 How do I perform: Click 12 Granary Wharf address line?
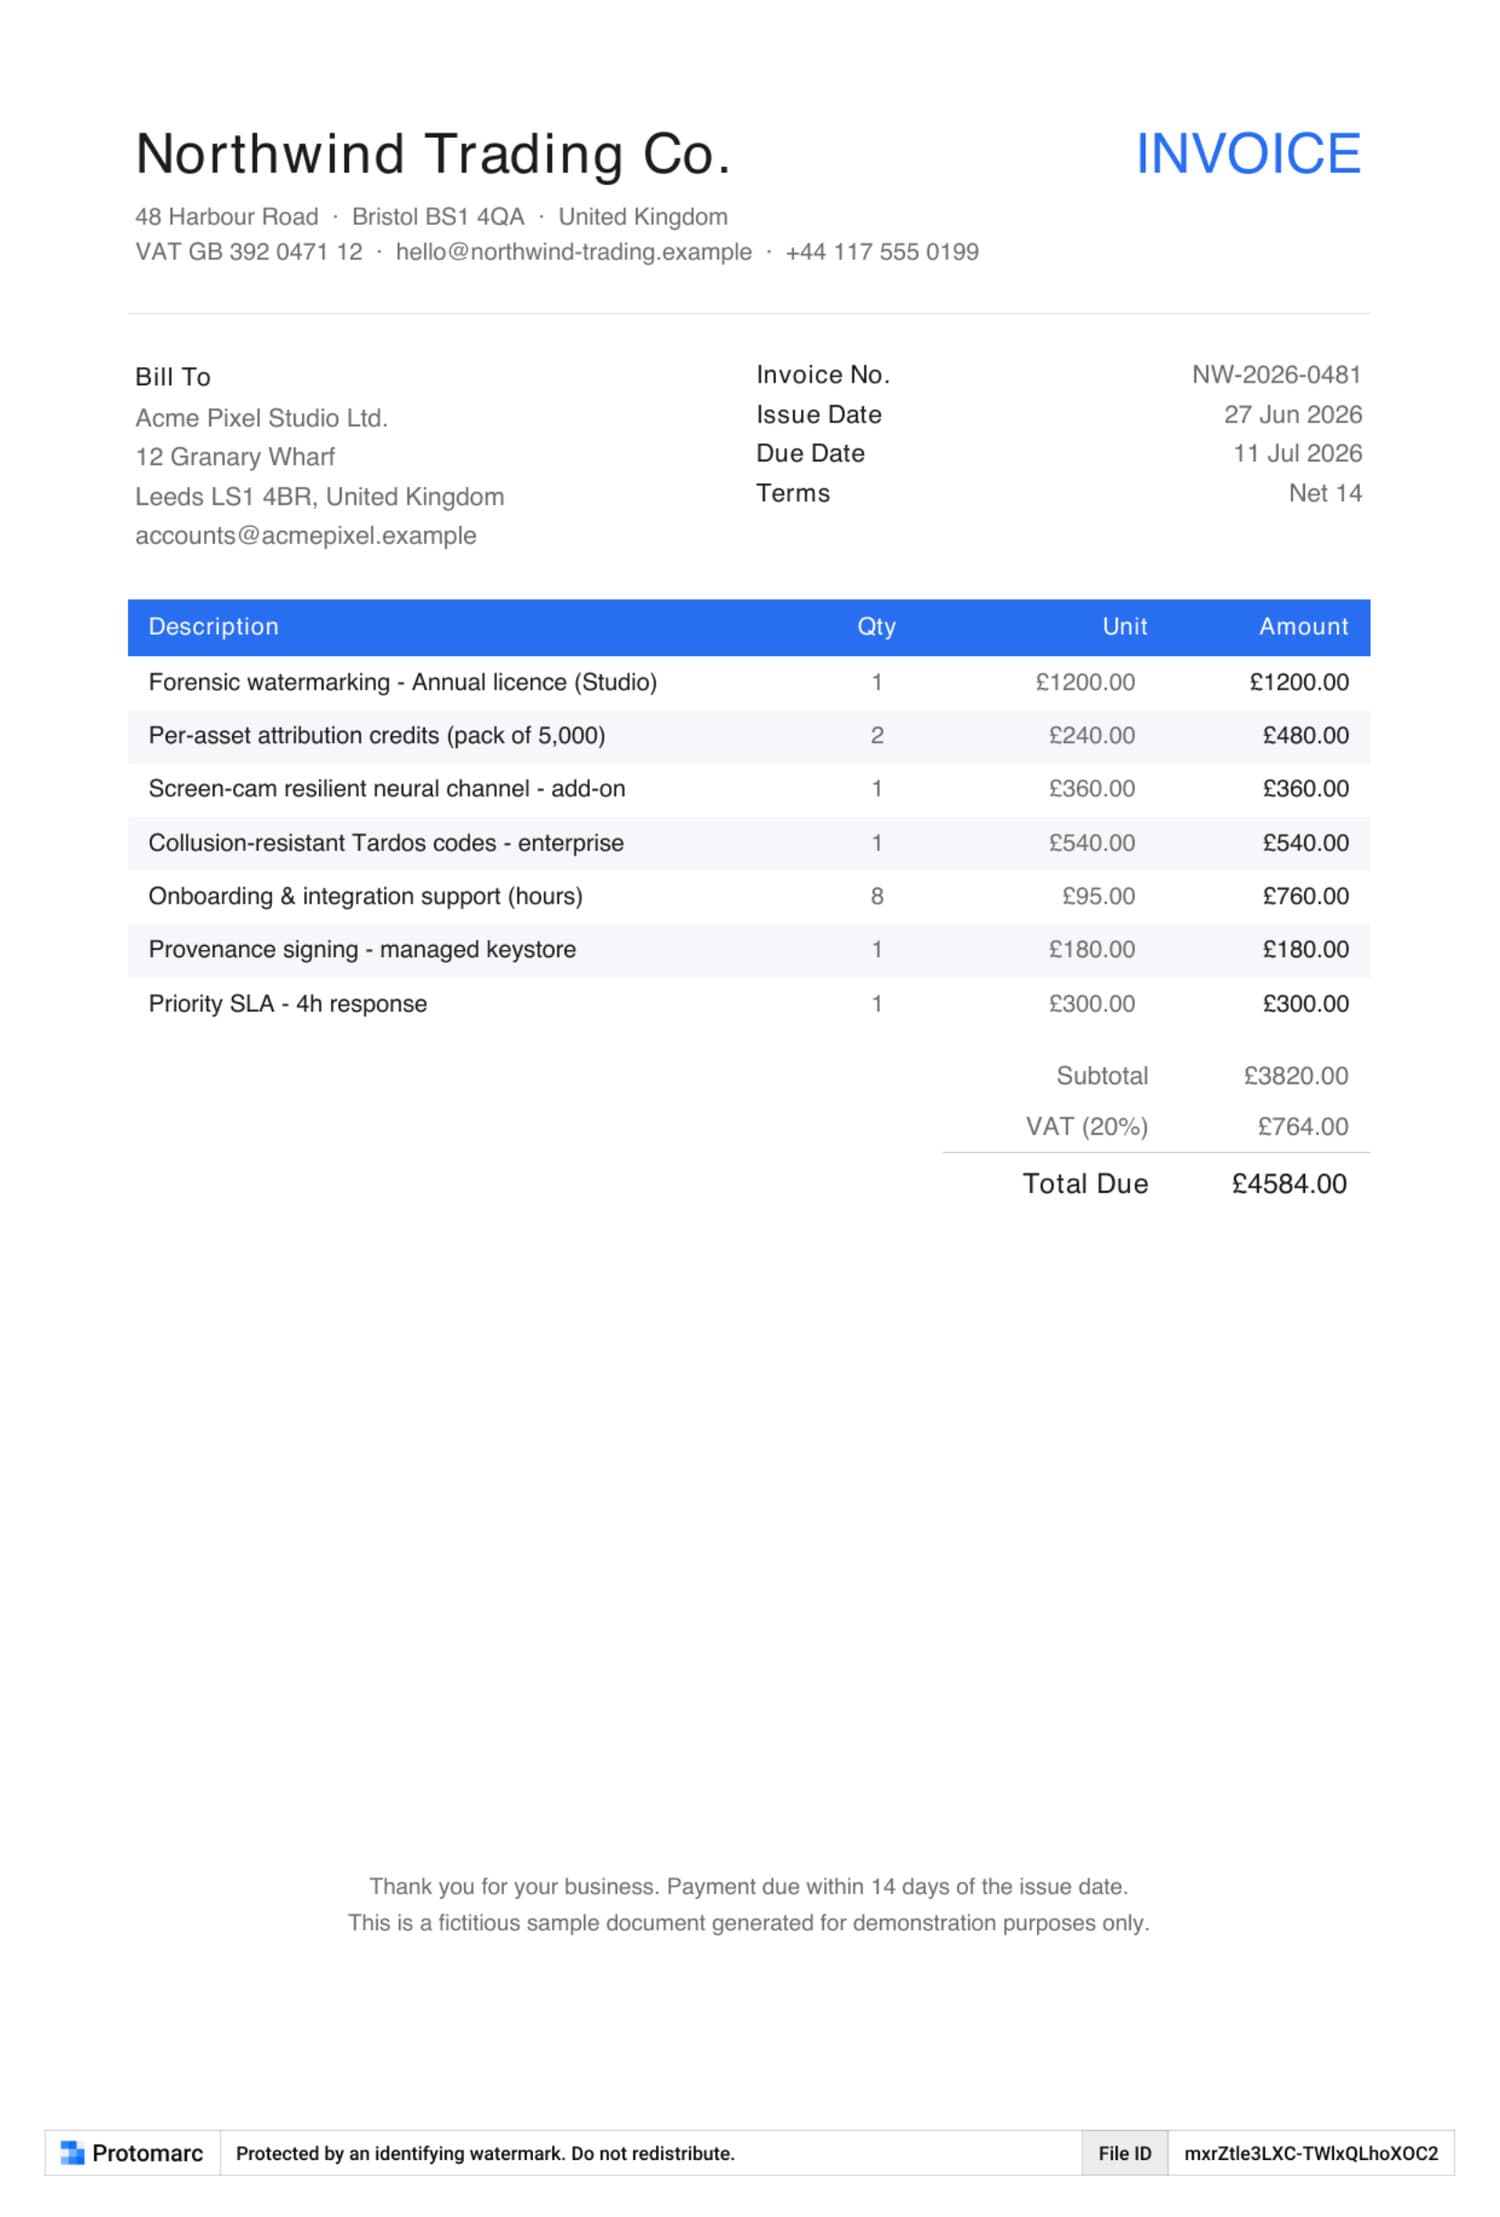pos(235,457)
